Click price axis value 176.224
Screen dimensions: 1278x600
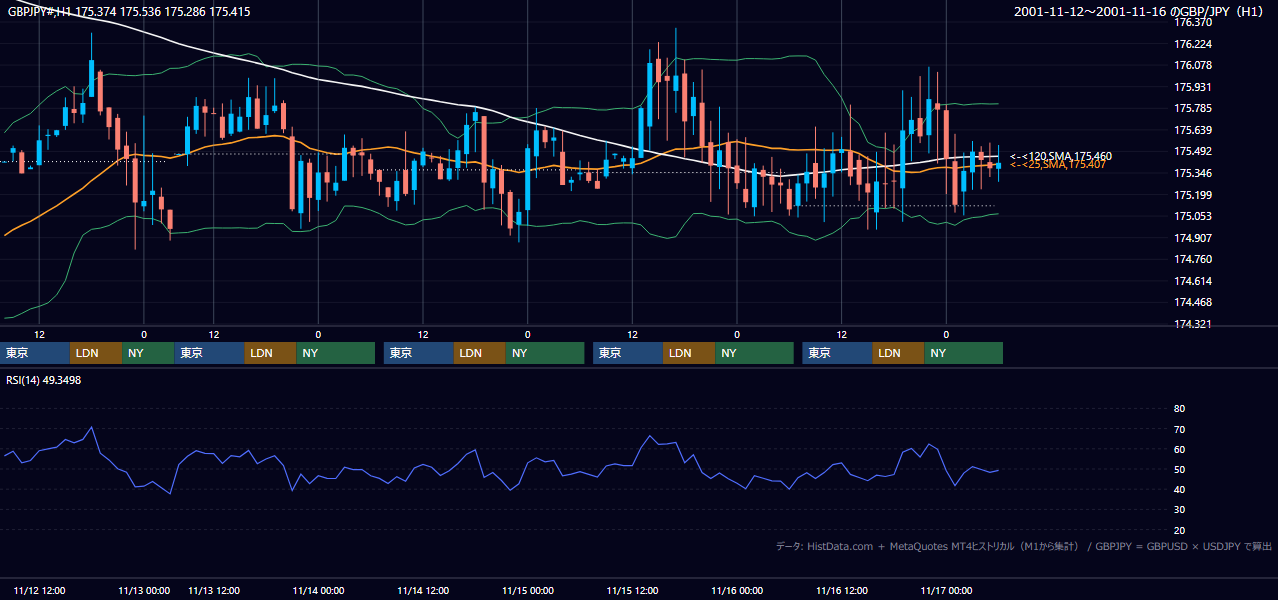point(1193,44)
